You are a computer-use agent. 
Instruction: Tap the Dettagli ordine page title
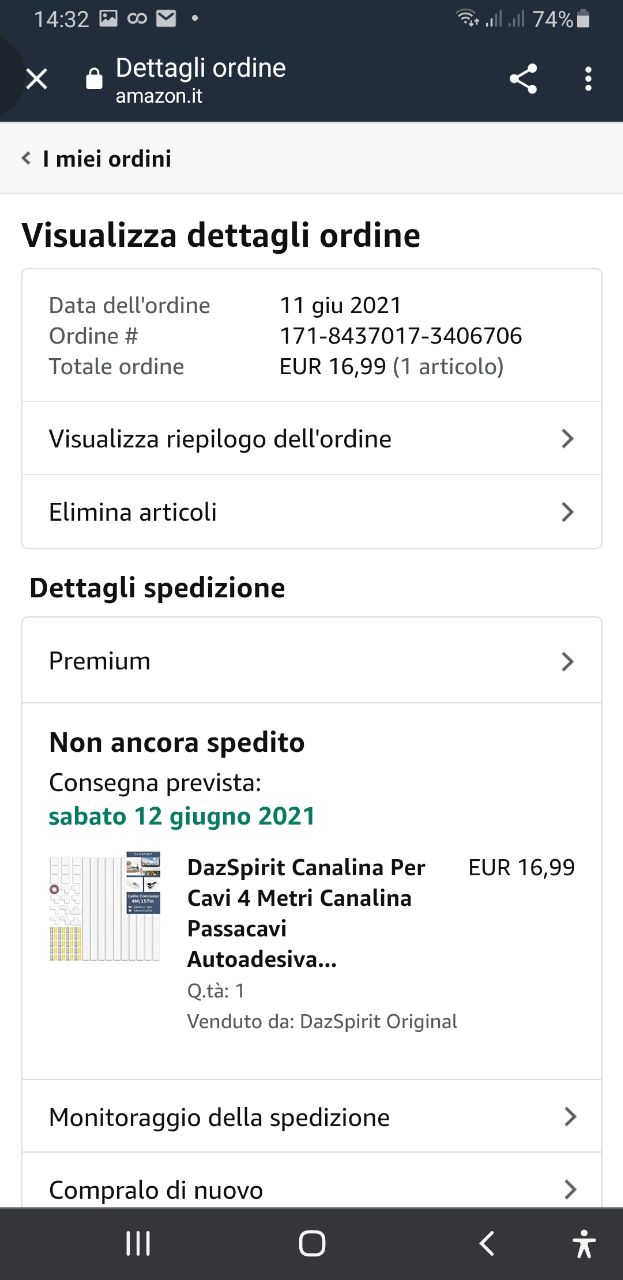201,68
